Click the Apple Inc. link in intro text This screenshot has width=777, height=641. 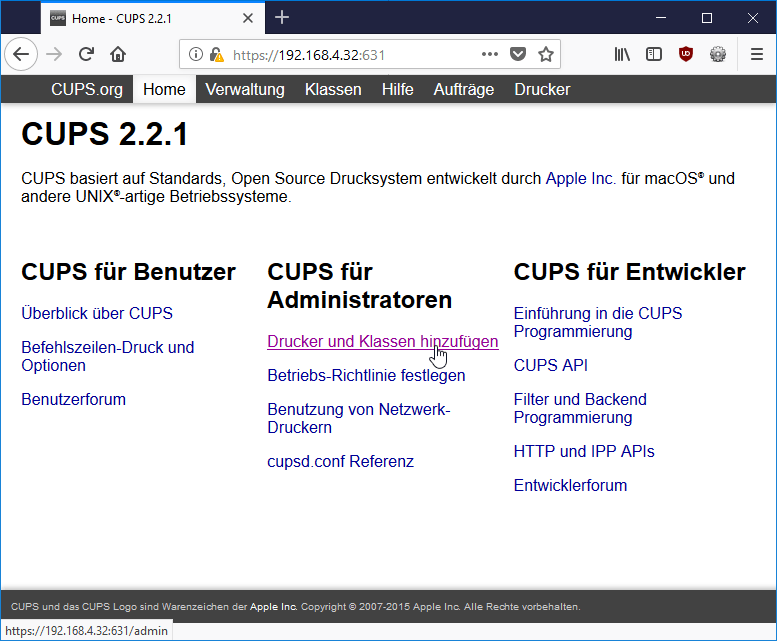[580, 178]
